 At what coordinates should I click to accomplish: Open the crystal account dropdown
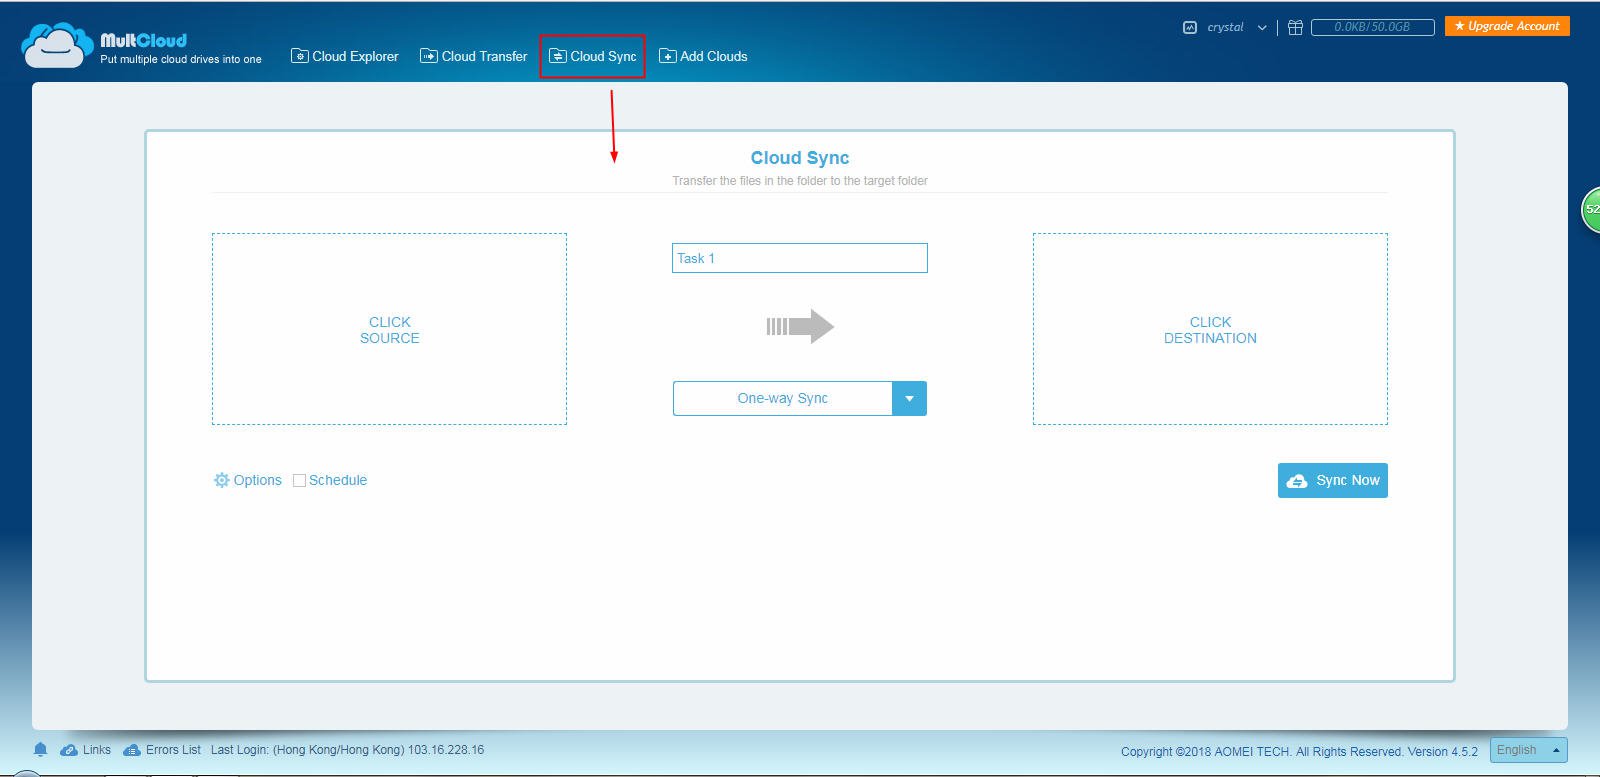pos(1226,27)
